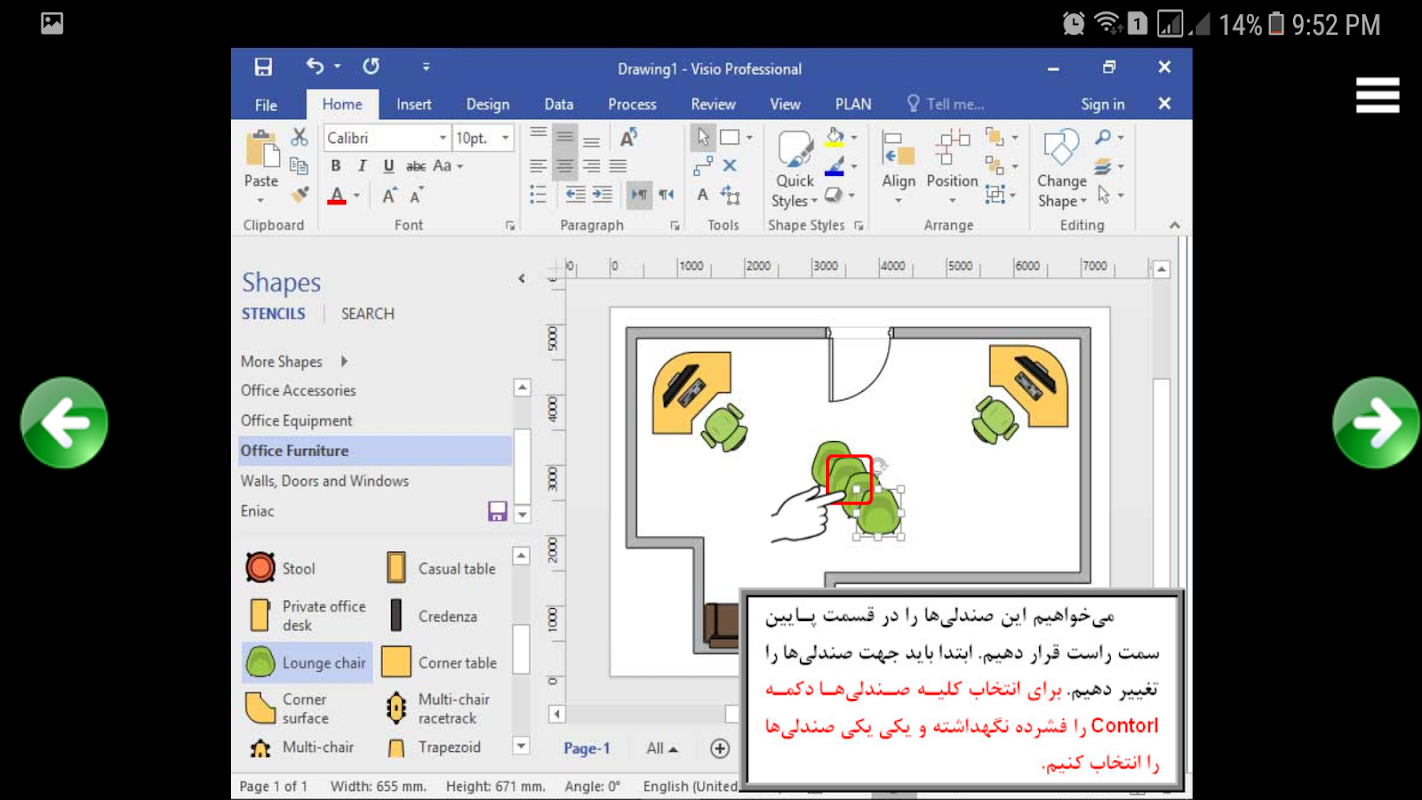This screenshot has width=1422, height=800.
Task: Switch to the Design tab
Action: 488,104
